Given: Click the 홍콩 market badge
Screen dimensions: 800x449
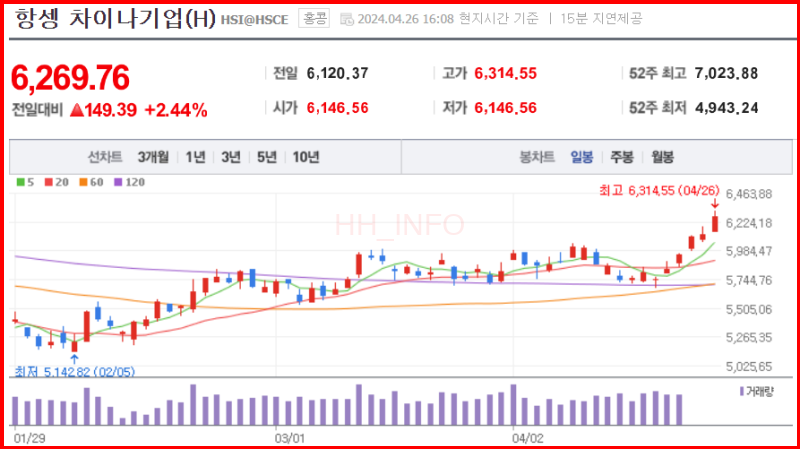Looking at the screenshot, I should [x=314, y=19].
